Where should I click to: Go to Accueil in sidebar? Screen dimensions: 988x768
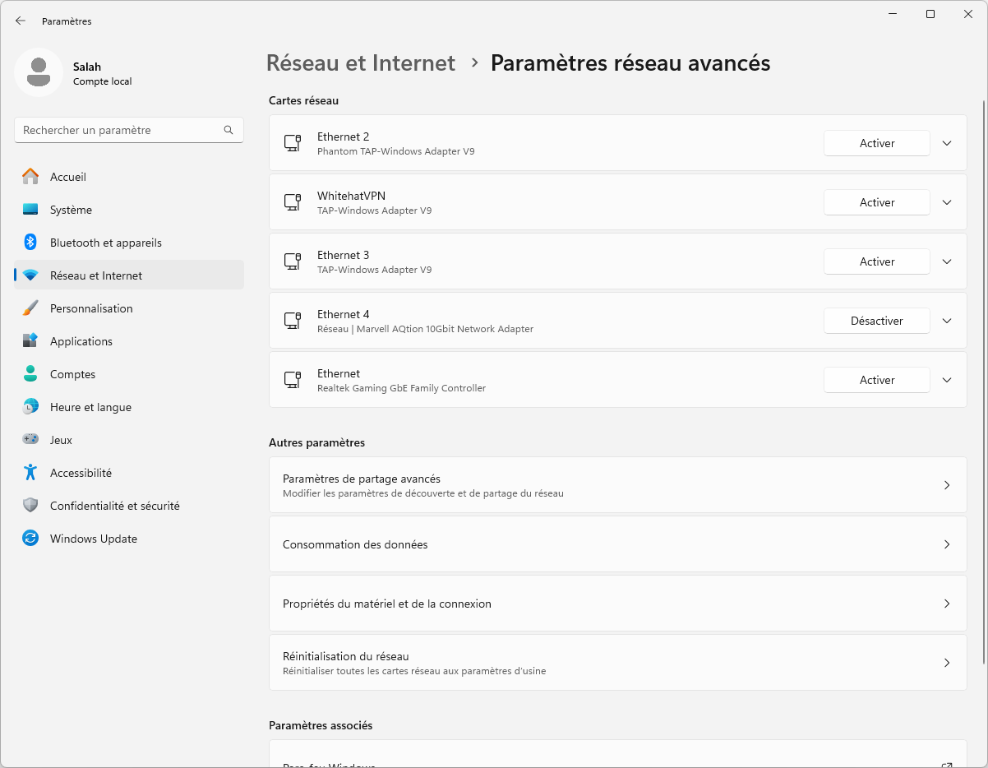click(x=129, y=176)
